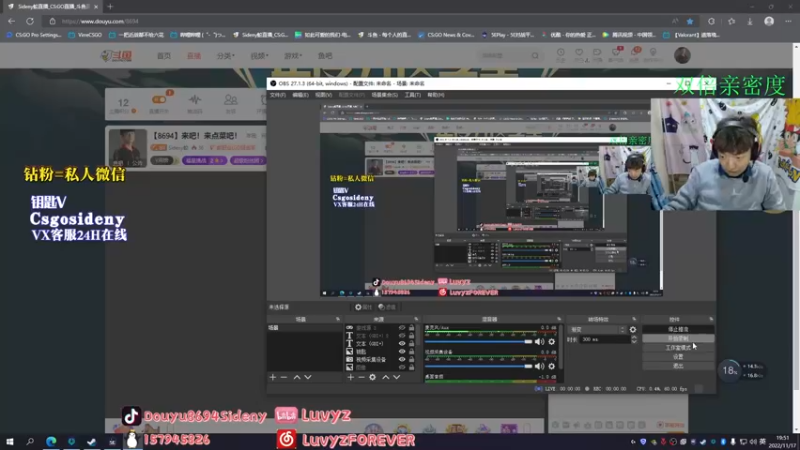Click the bookmark star in the browser address bar

point(690,21)
